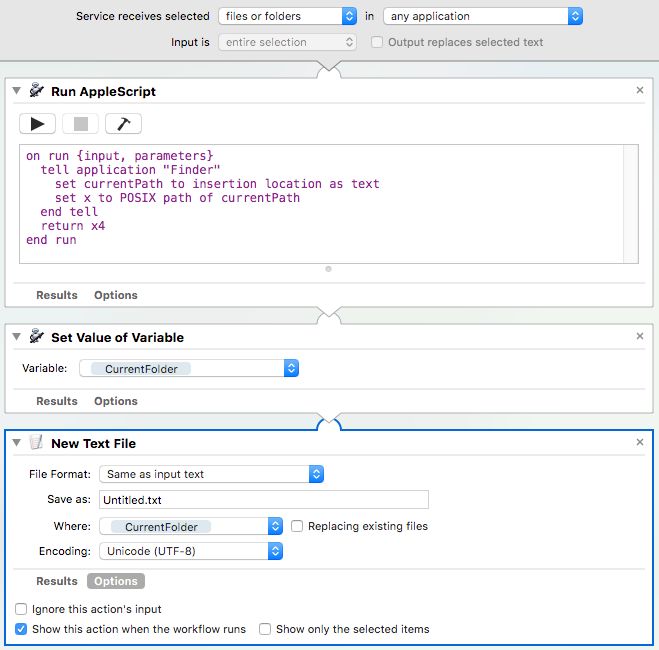Open 'files or folders' service input dropdown
Image resolution: width=659 pixels, height=650 pixels.
[x=287, y=16]
